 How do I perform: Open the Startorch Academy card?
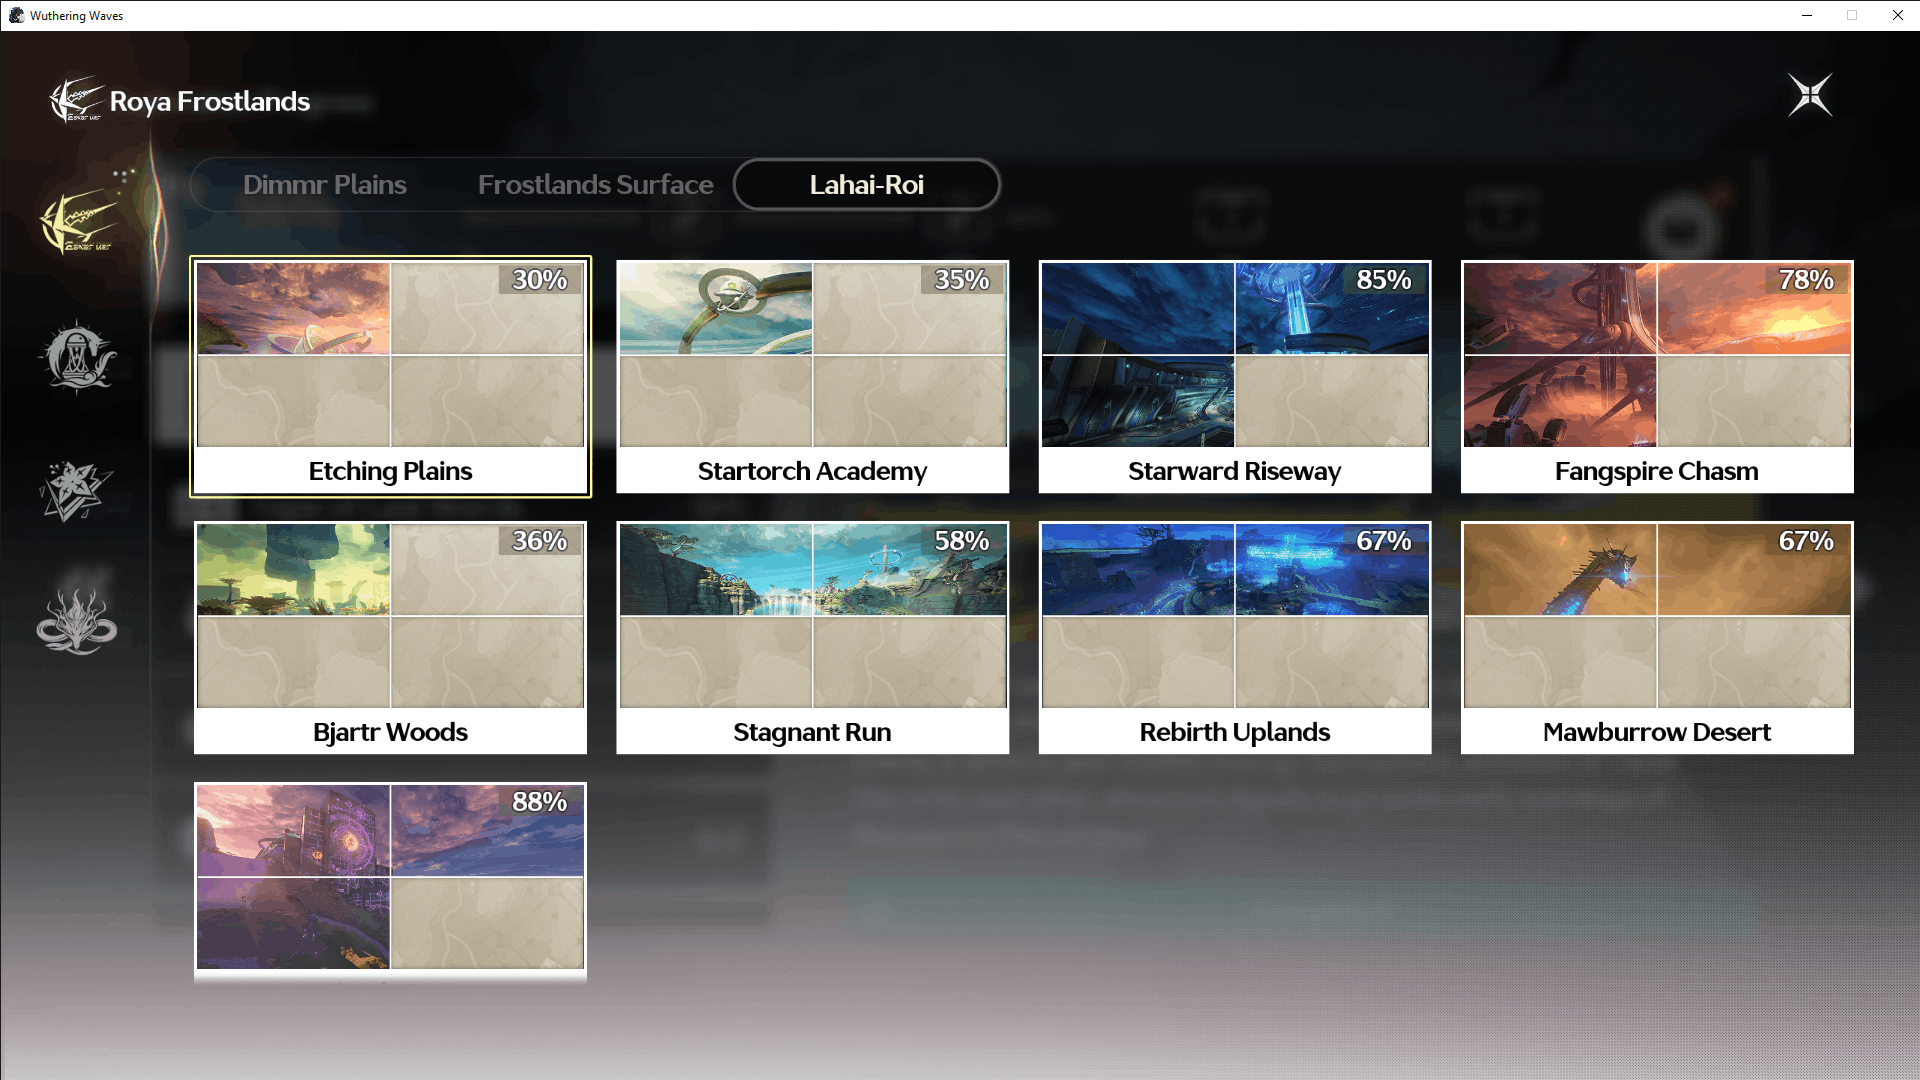click(812, 377)
